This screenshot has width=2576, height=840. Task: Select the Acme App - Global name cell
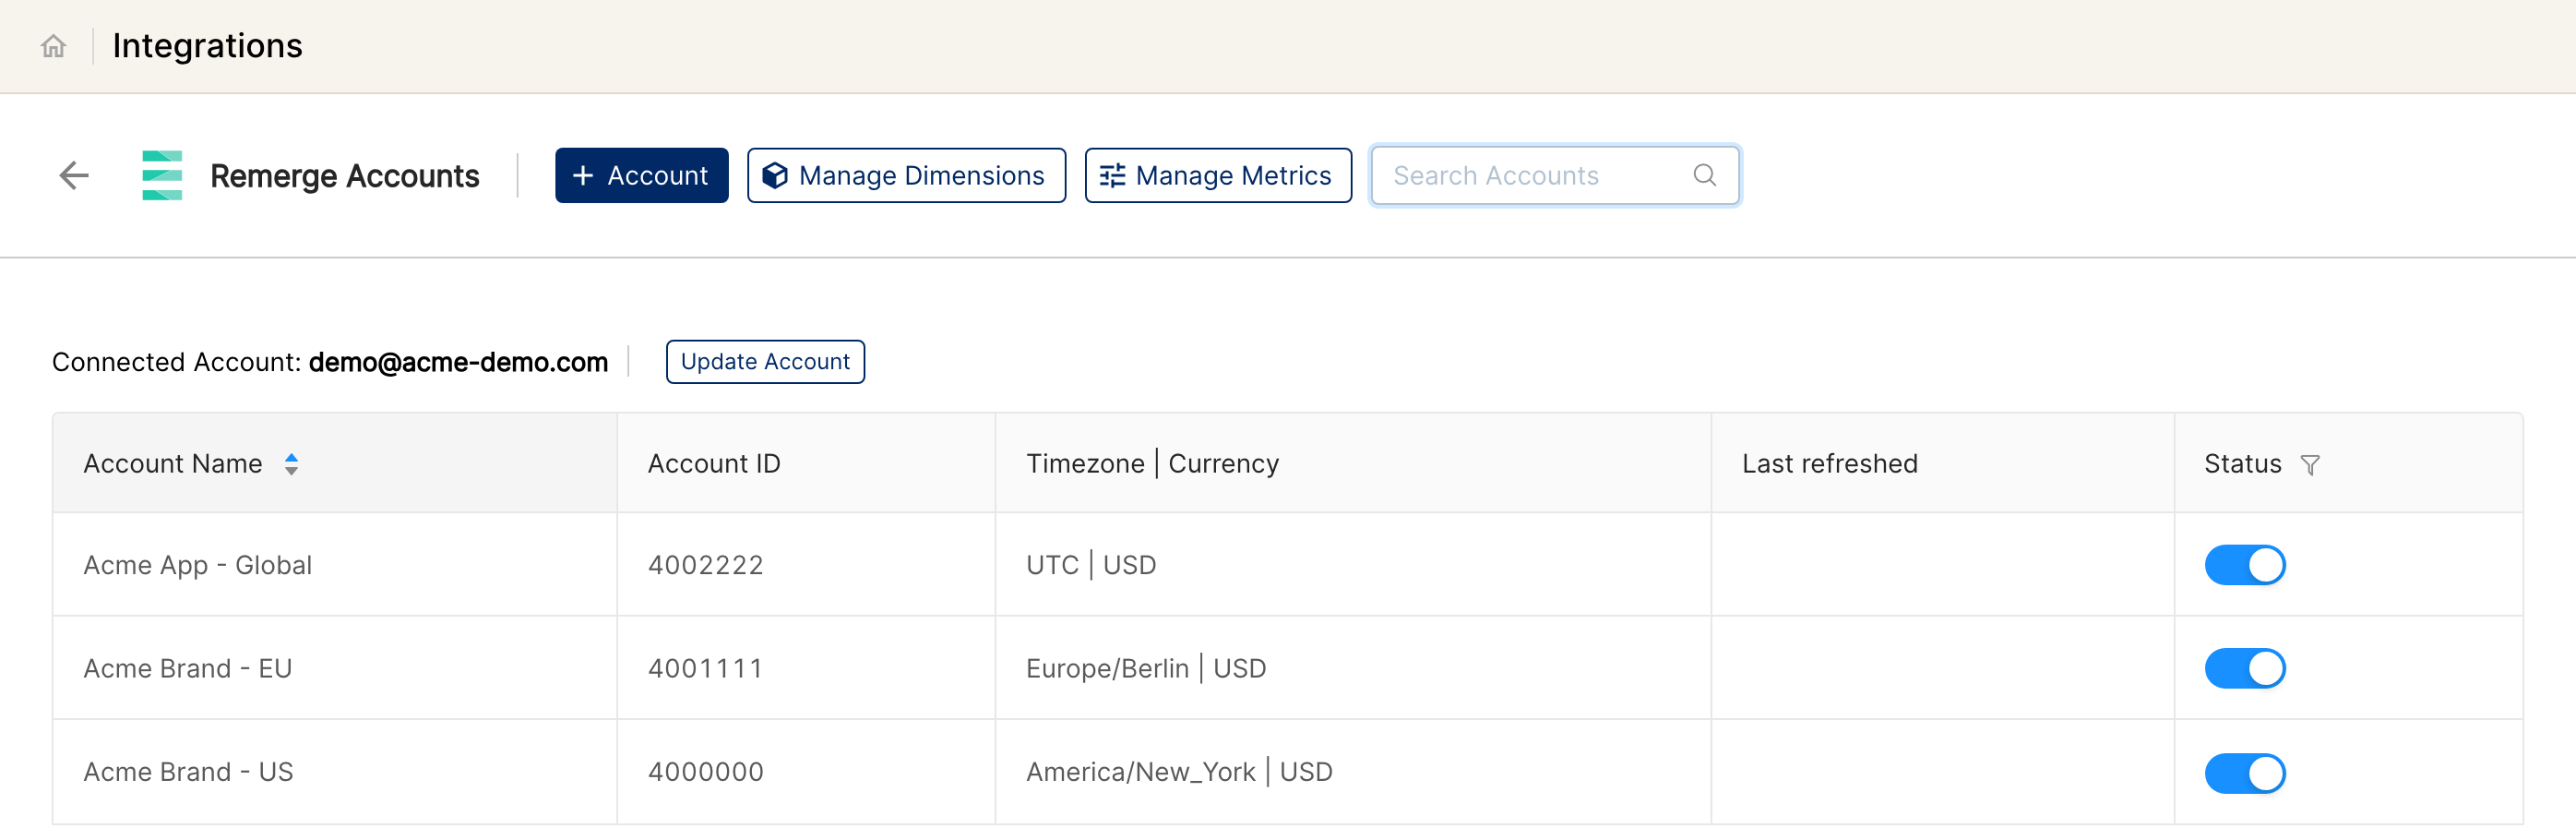point(335,566)
